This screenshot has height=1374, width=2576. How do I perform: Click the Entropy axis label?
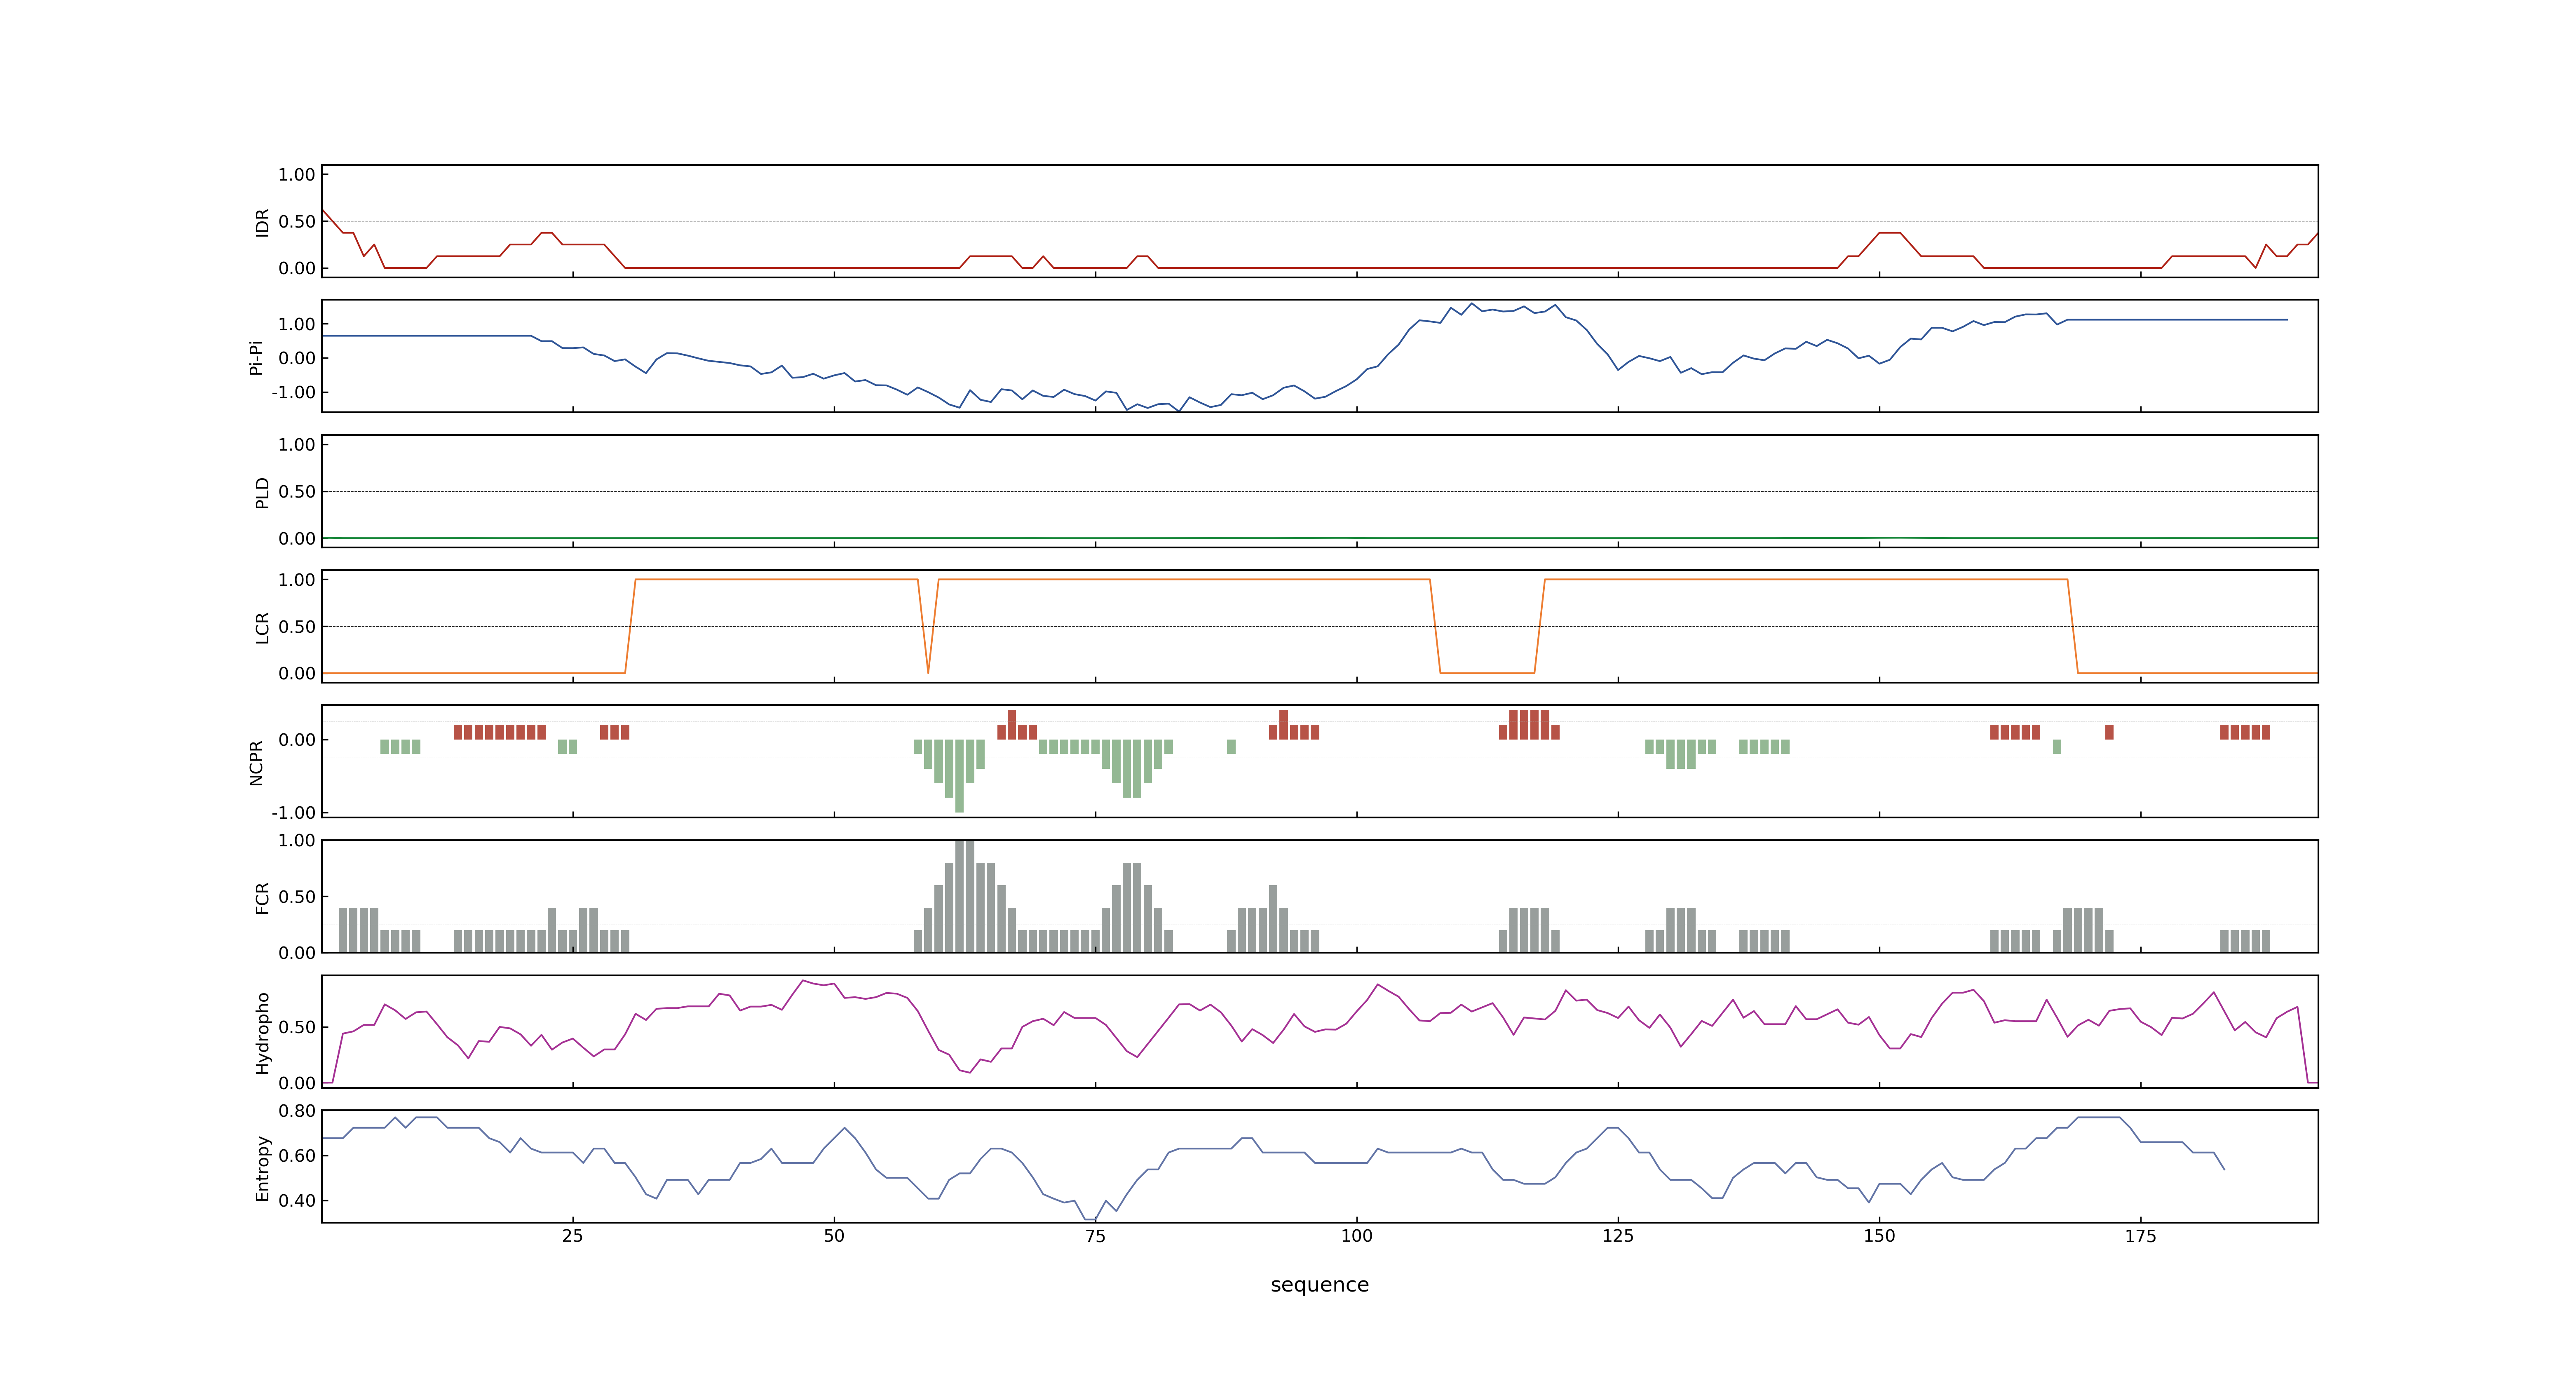click(x=263, y=1167)
